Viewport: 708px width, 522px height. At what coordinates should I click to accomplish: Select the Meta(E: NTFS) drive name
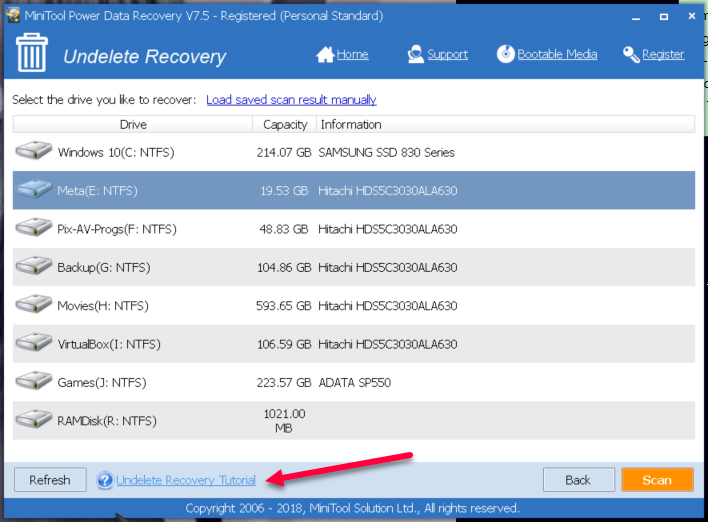tap(97, 191)
